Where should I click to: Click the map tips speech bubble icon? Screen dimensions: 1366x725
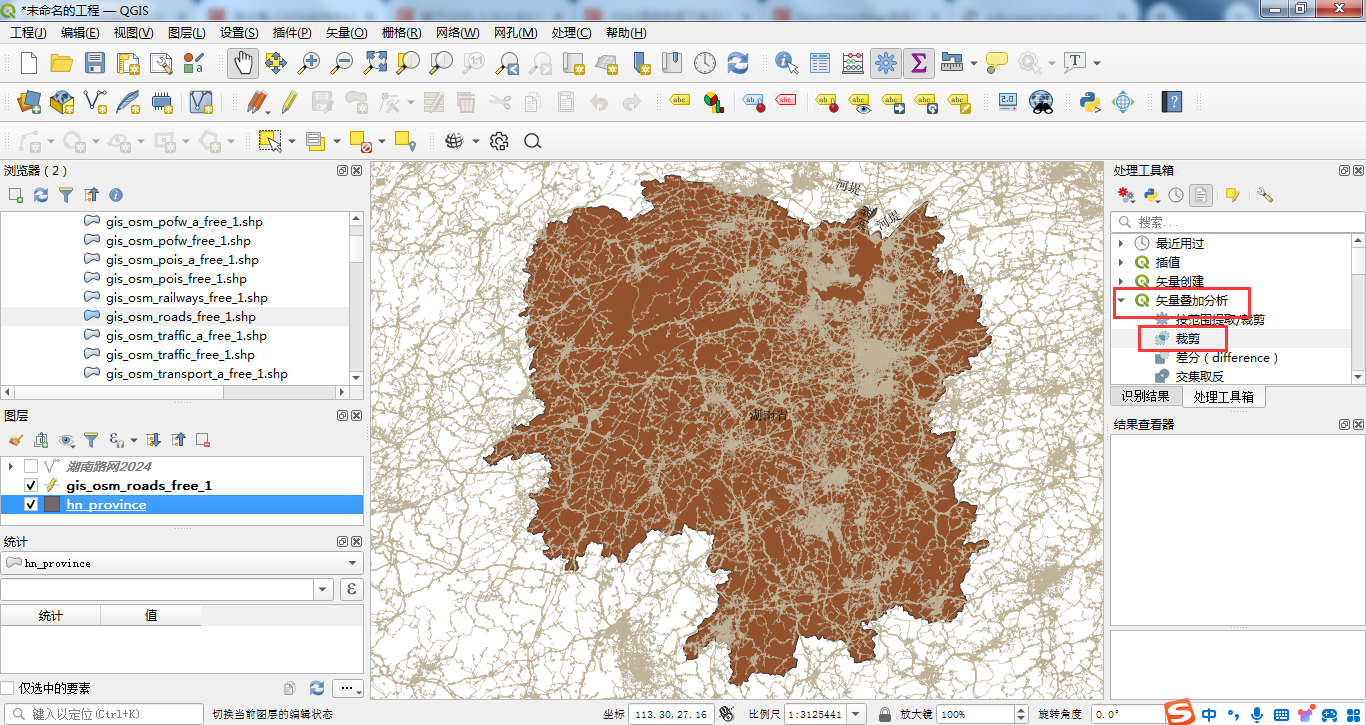[996, 63]
